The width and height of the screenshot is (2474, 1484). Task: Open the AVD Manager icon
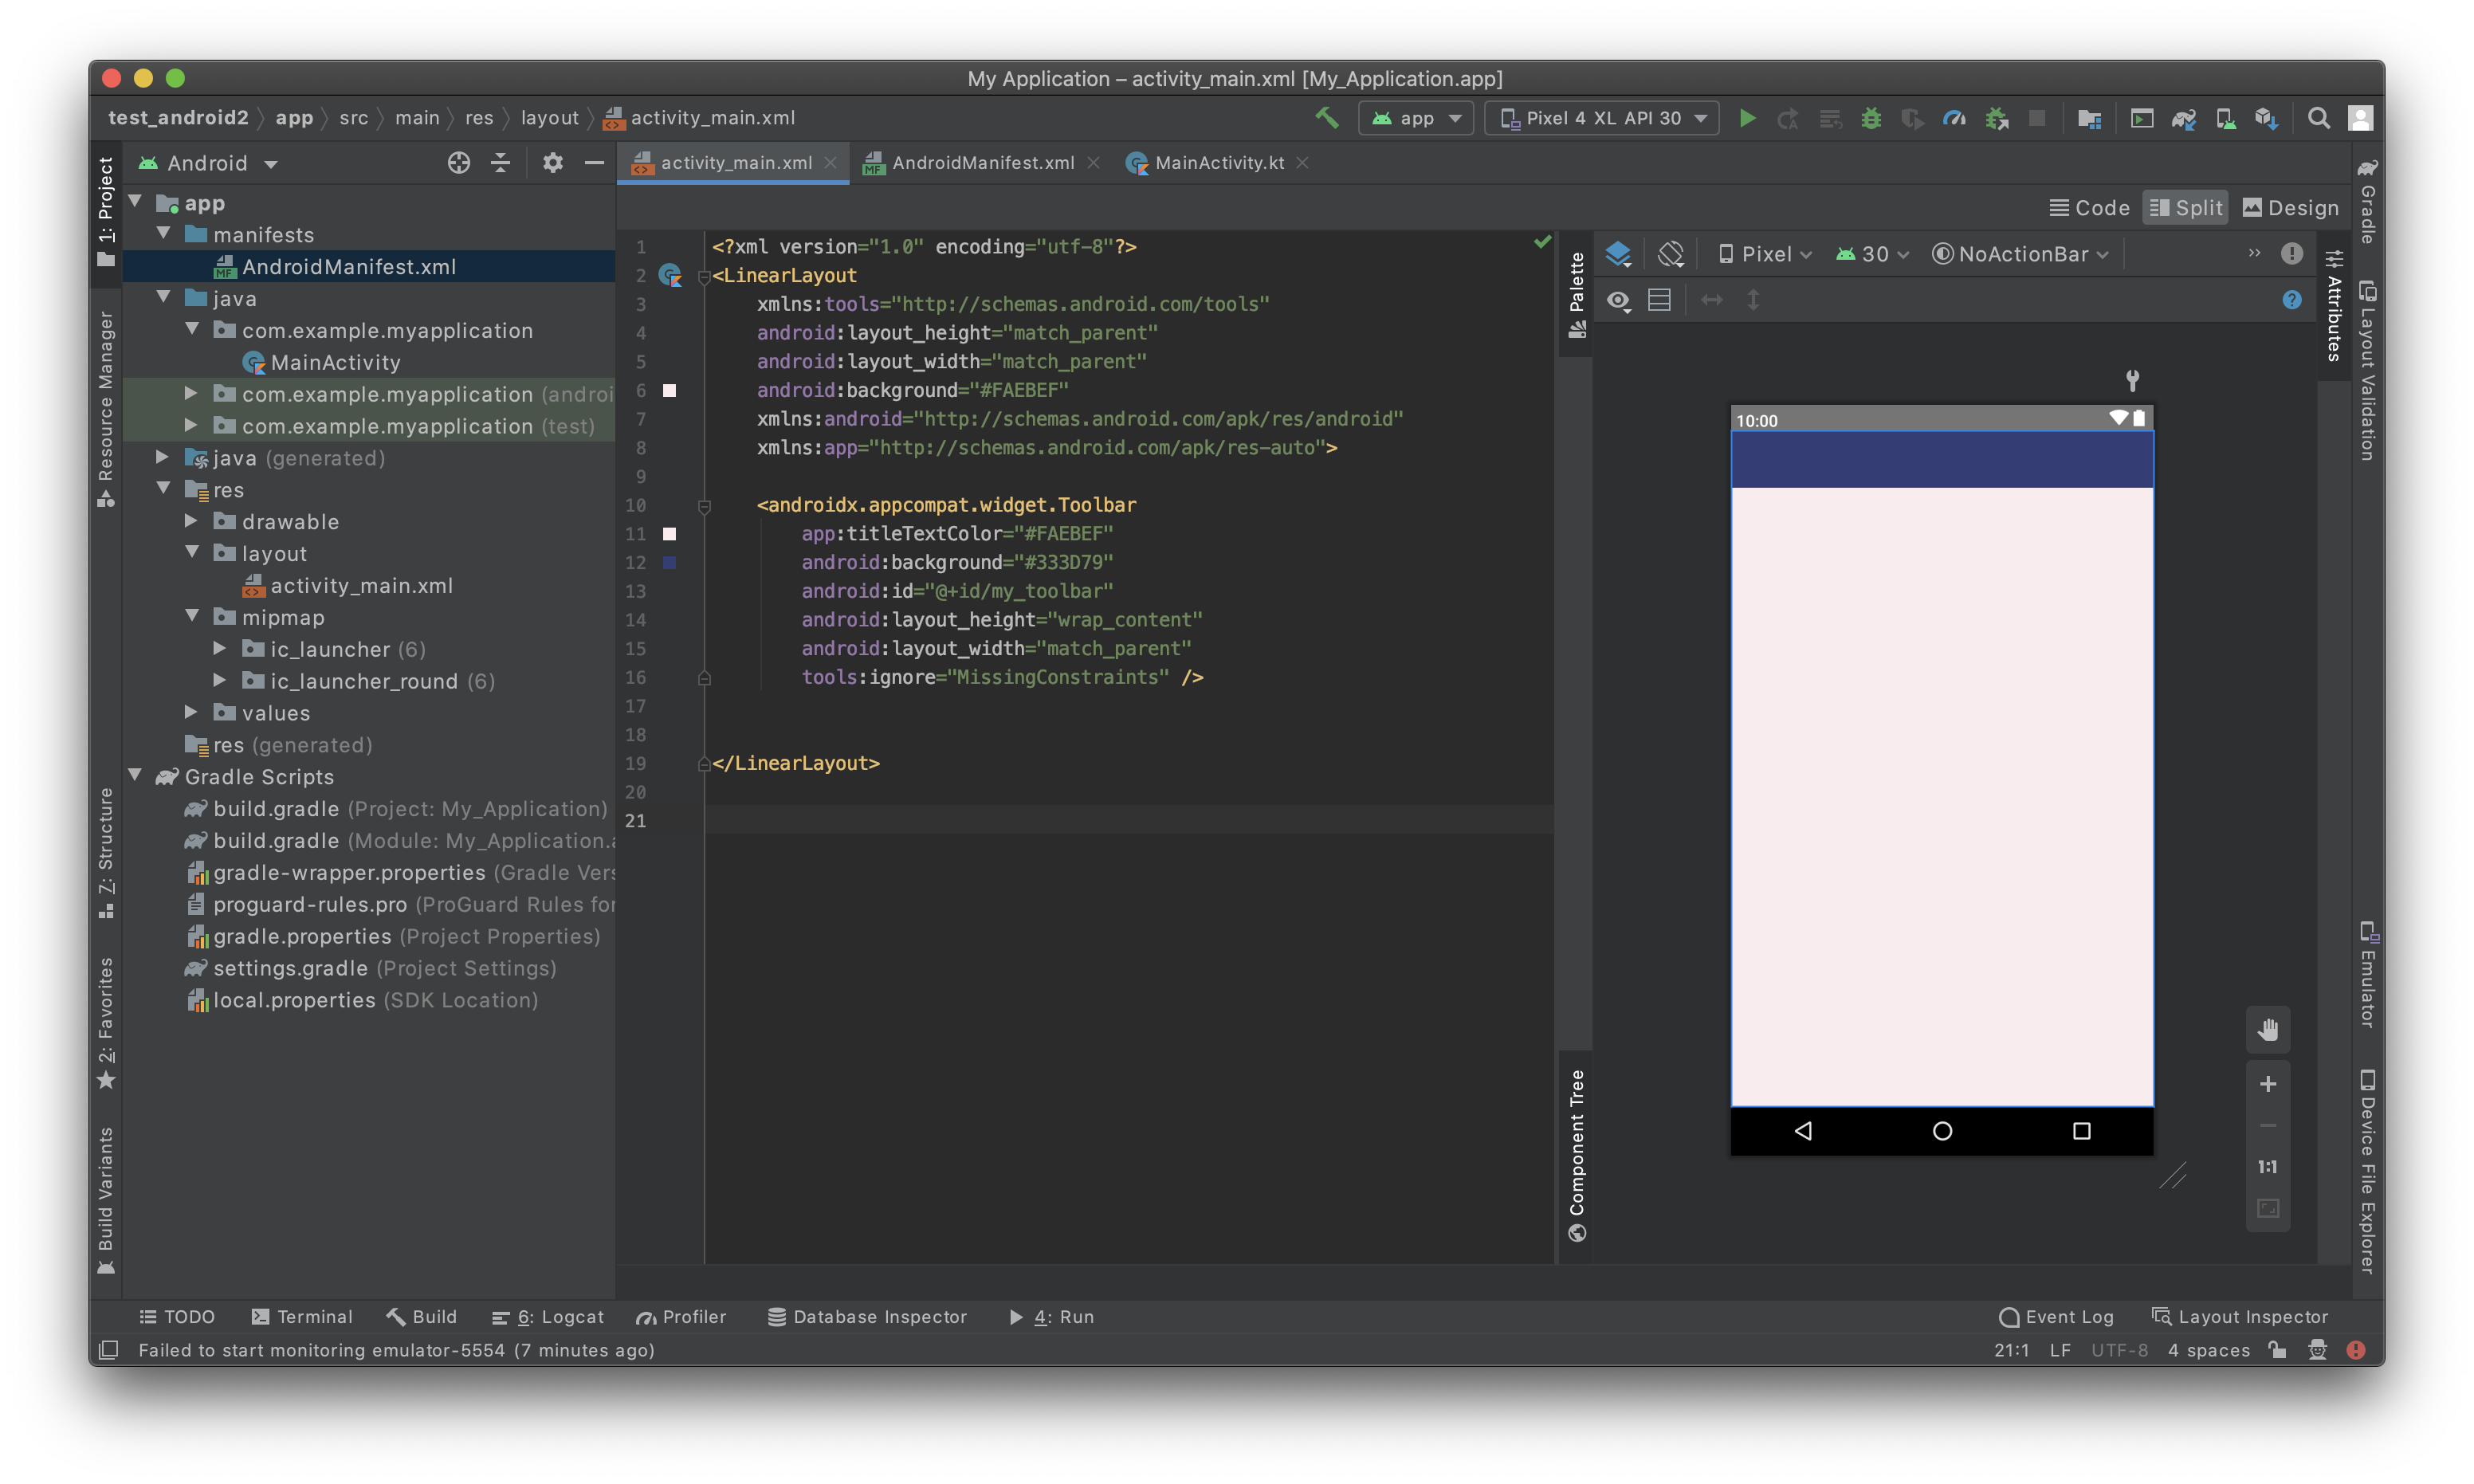click(x=2225, y=118)
